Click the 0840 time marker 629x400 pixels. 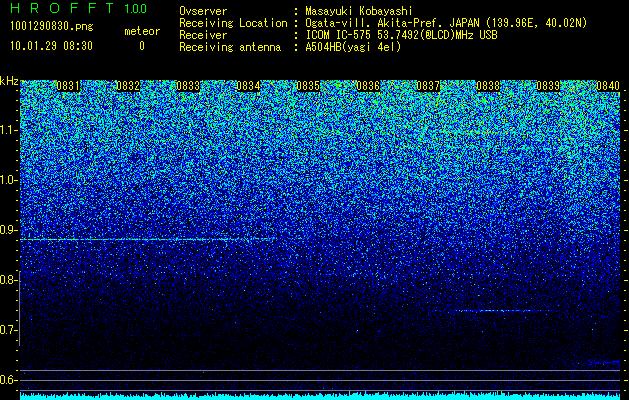pos(608,86)
